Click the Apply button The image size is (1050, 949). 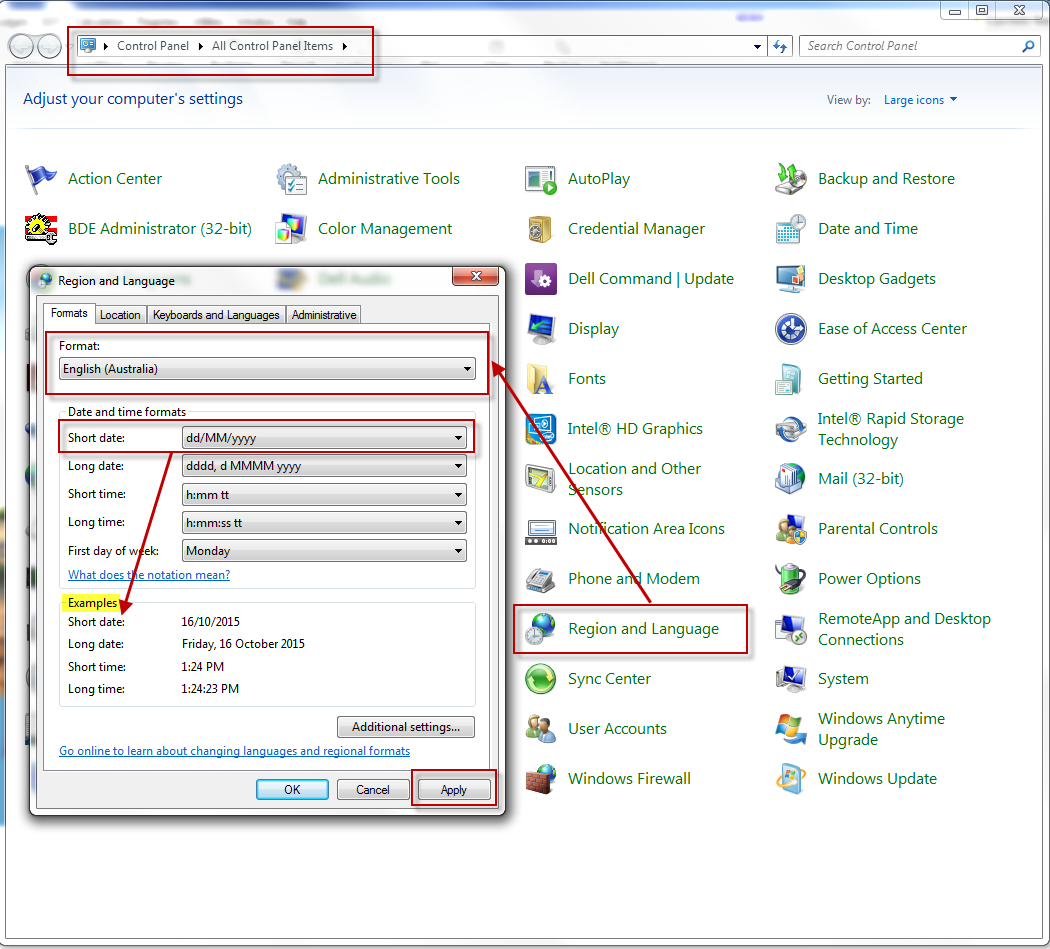tap(454, 790)
